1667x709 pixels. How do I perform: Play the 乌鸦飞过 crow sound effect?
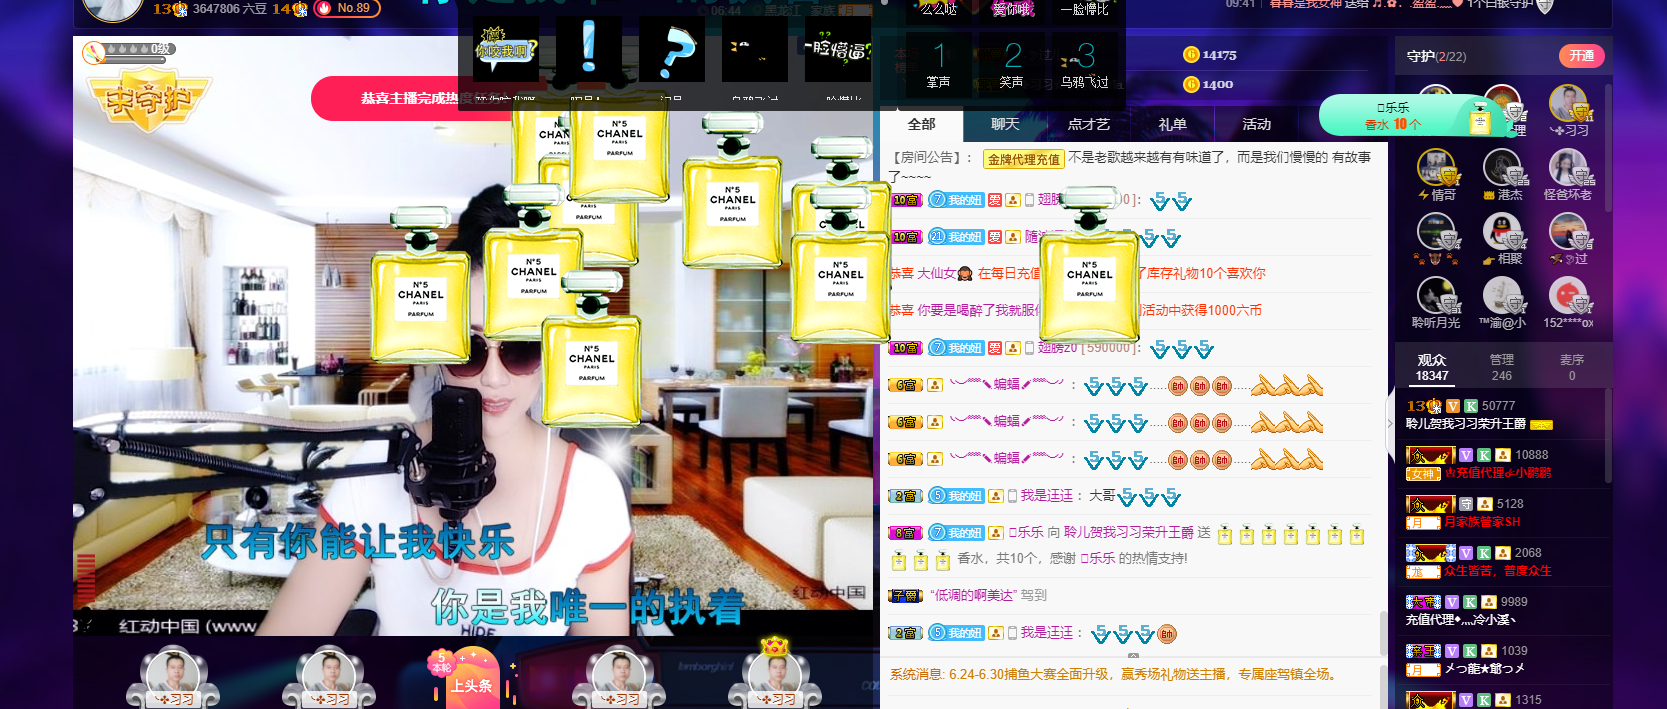[x=1085, y=64]
